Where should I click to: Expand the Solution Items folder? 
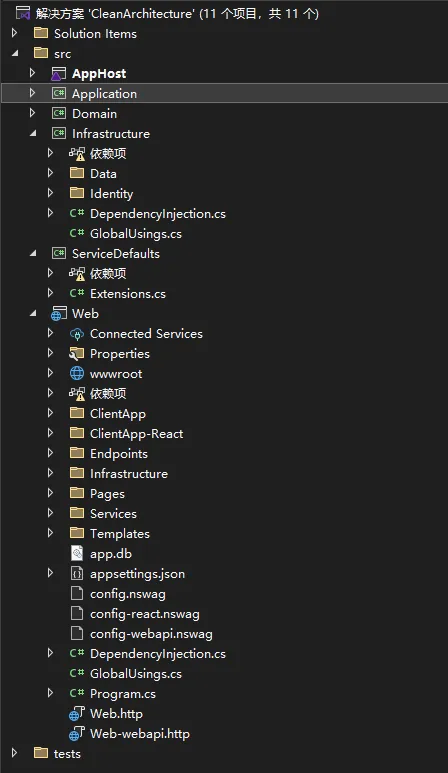(x=14, y=33)
